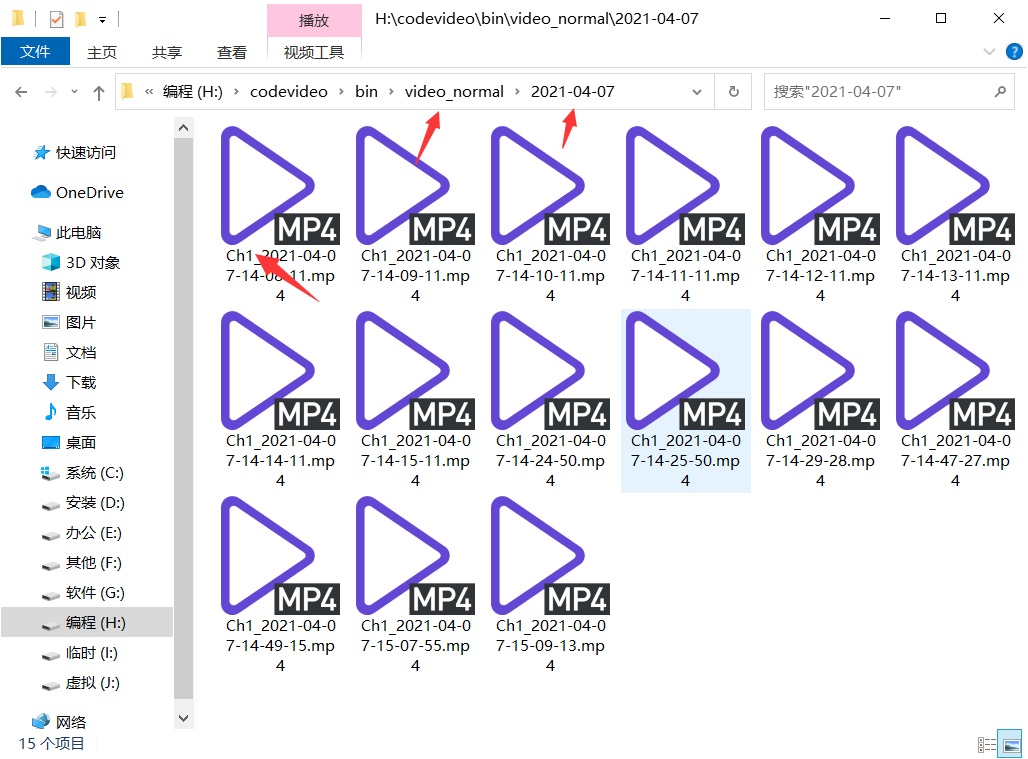The image size is (1028, 759).
Task: Expand the address bar history dropdown
Action: click(696, 91)
